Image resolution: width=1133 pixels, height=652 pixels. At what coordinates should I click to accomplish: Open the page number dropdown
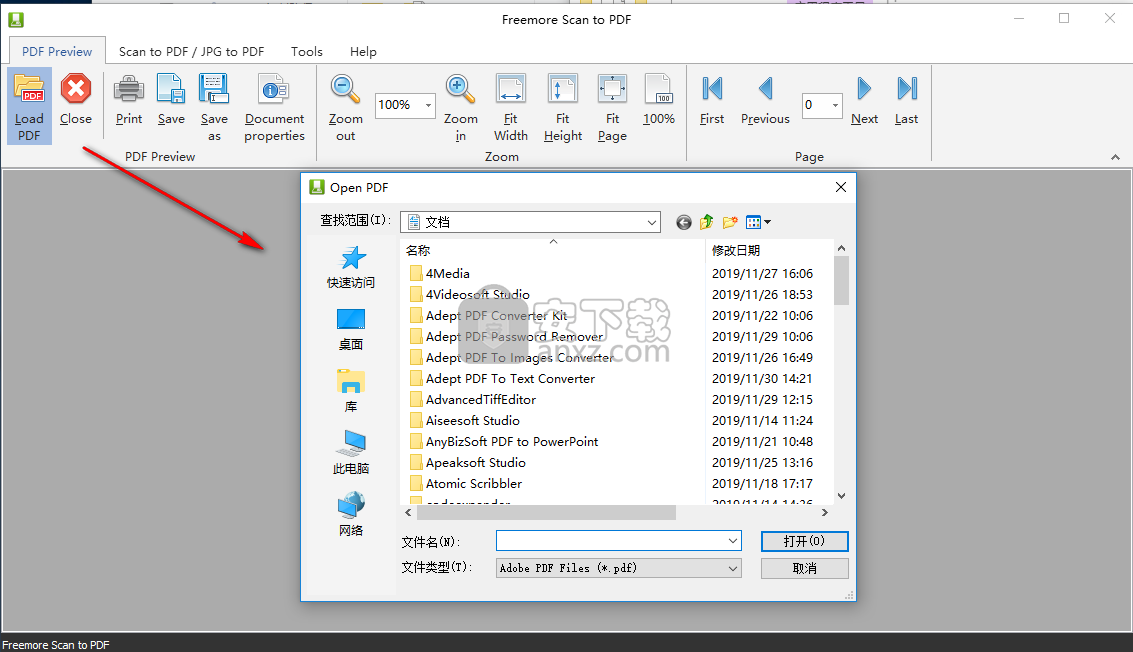[x=835, y=105]
